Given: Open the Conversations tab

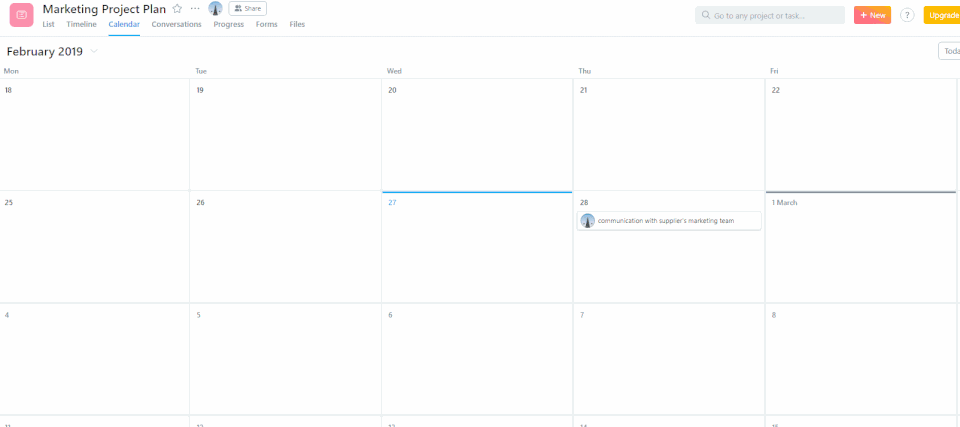Looking at the screenshot, I should 176,25.
